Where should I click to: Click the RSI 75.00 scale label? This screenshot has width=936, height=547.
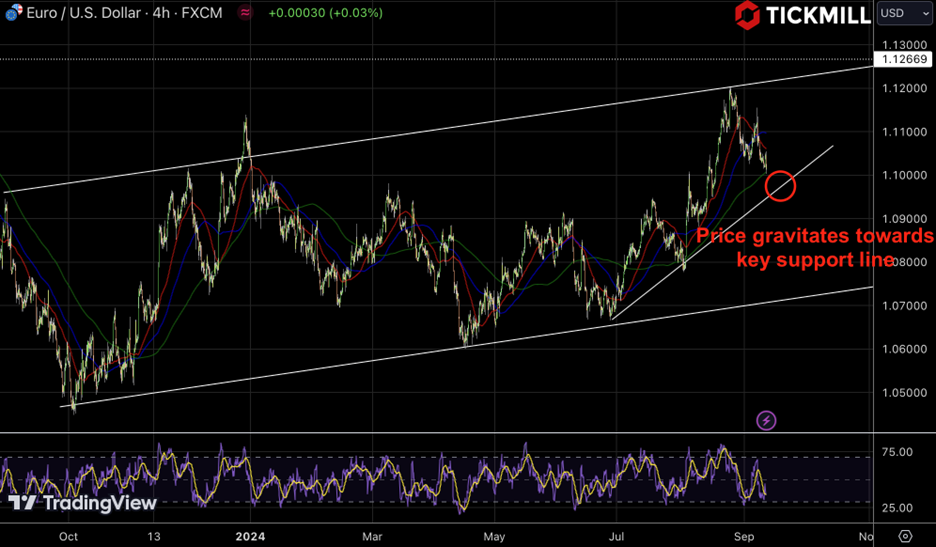(897, 452)
